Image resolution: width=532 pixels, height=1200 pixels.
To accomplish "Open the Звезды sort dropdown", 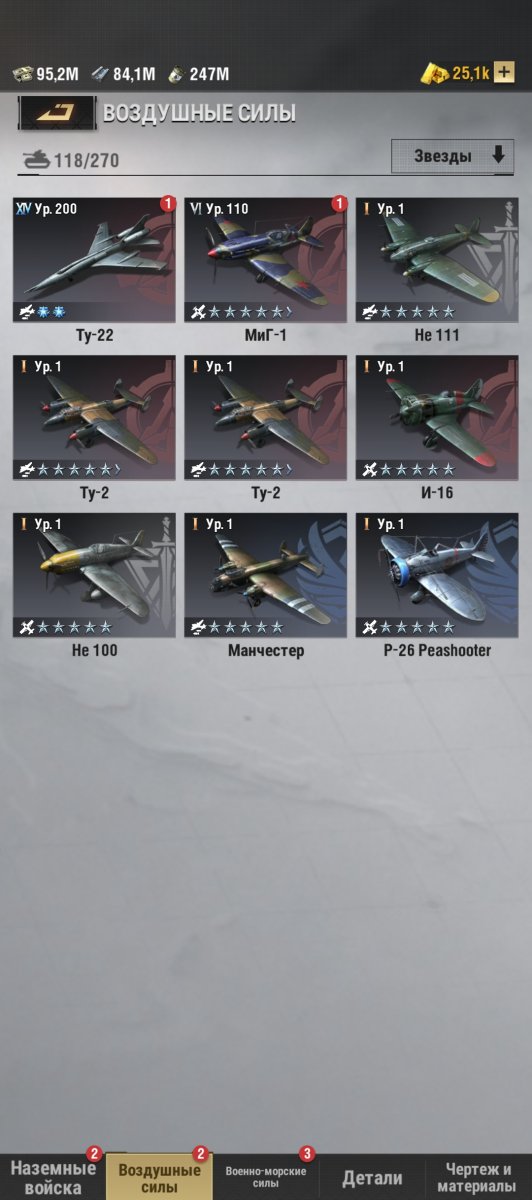I will tap(452, 156).
